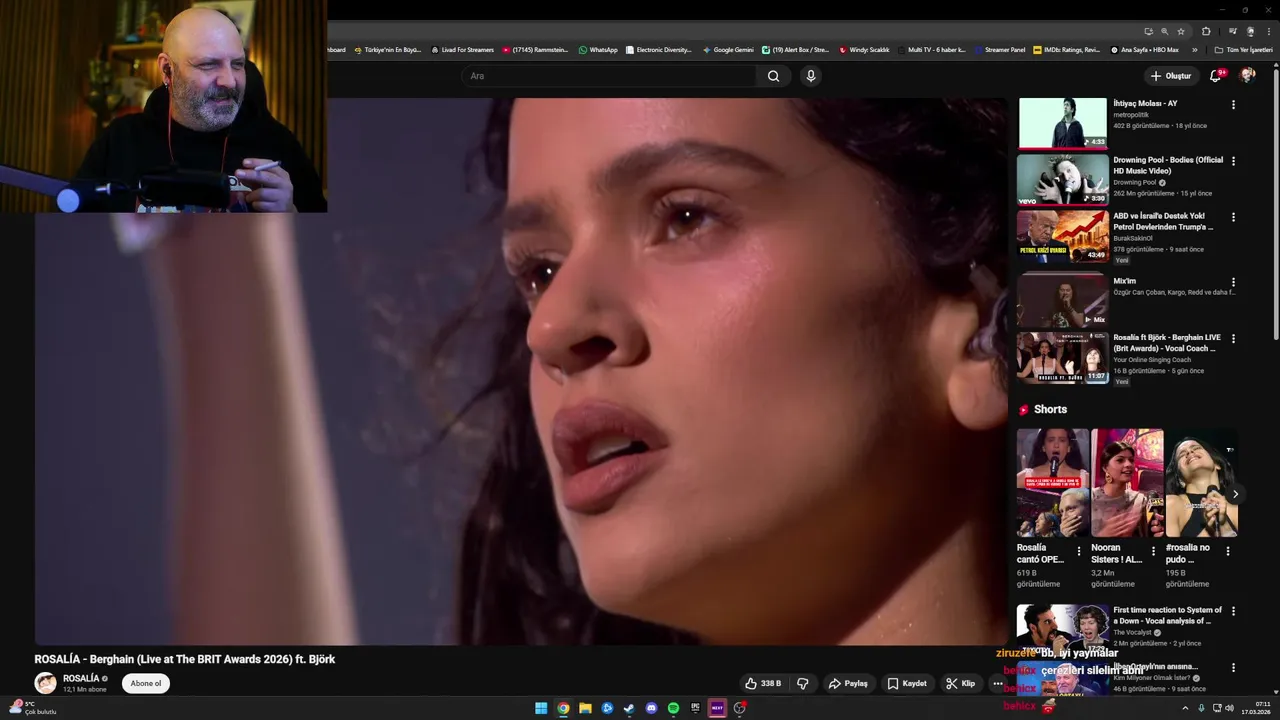This screenshot has width=1280, height=720.
Task: Open options for Rosalia cantó OPE short
Action: click(1078, 551)
